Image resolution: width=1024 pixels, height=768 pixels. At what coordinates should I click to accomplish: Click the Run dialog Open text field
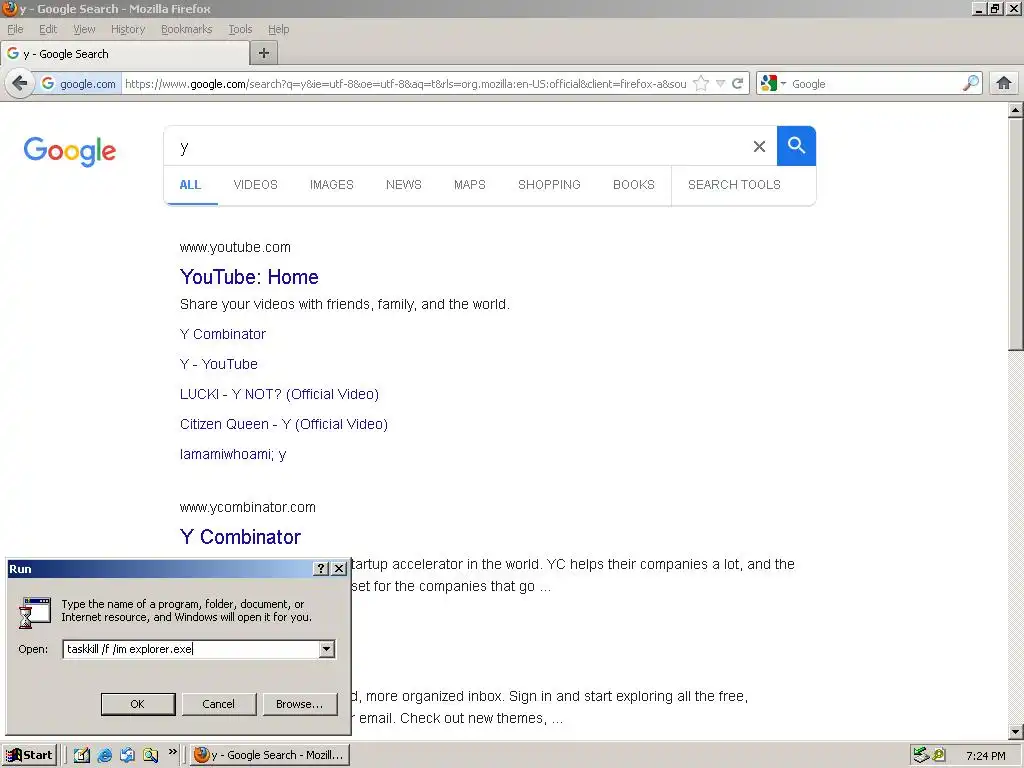point(191,649)
